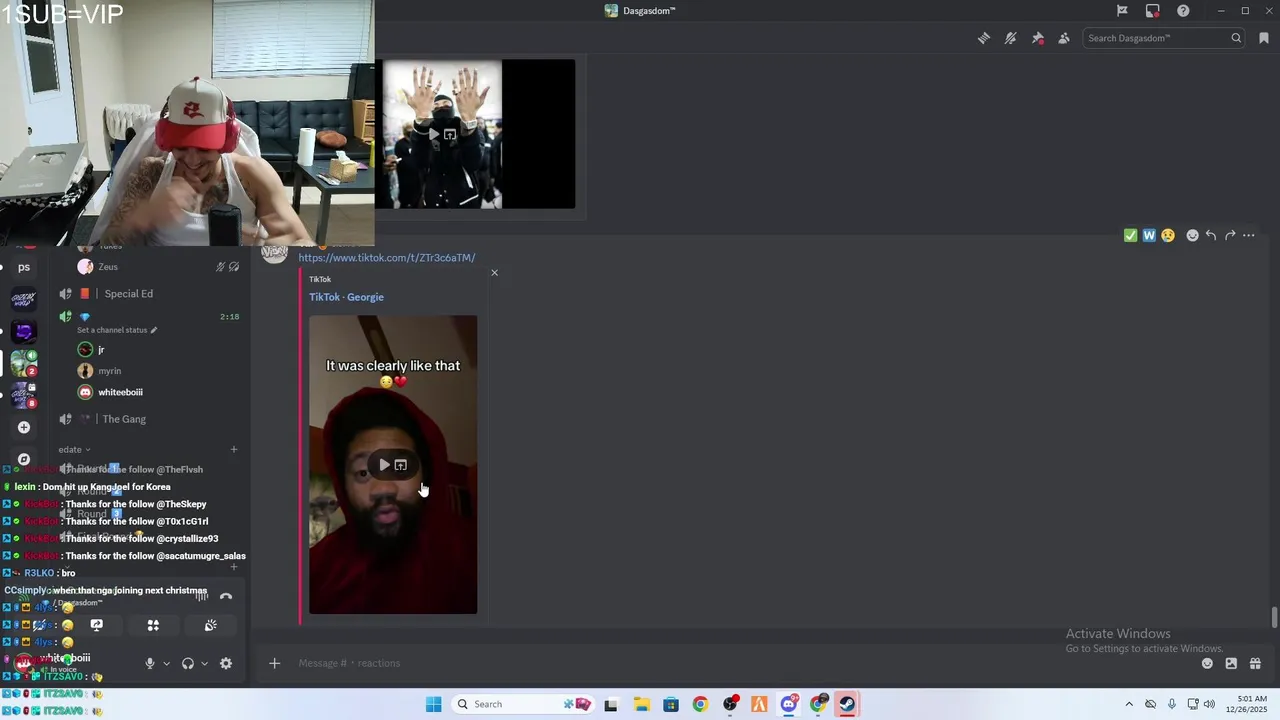The image size is (1280, 720).
Task: Open More options on message toolbar
Action: click(1249, 235)
